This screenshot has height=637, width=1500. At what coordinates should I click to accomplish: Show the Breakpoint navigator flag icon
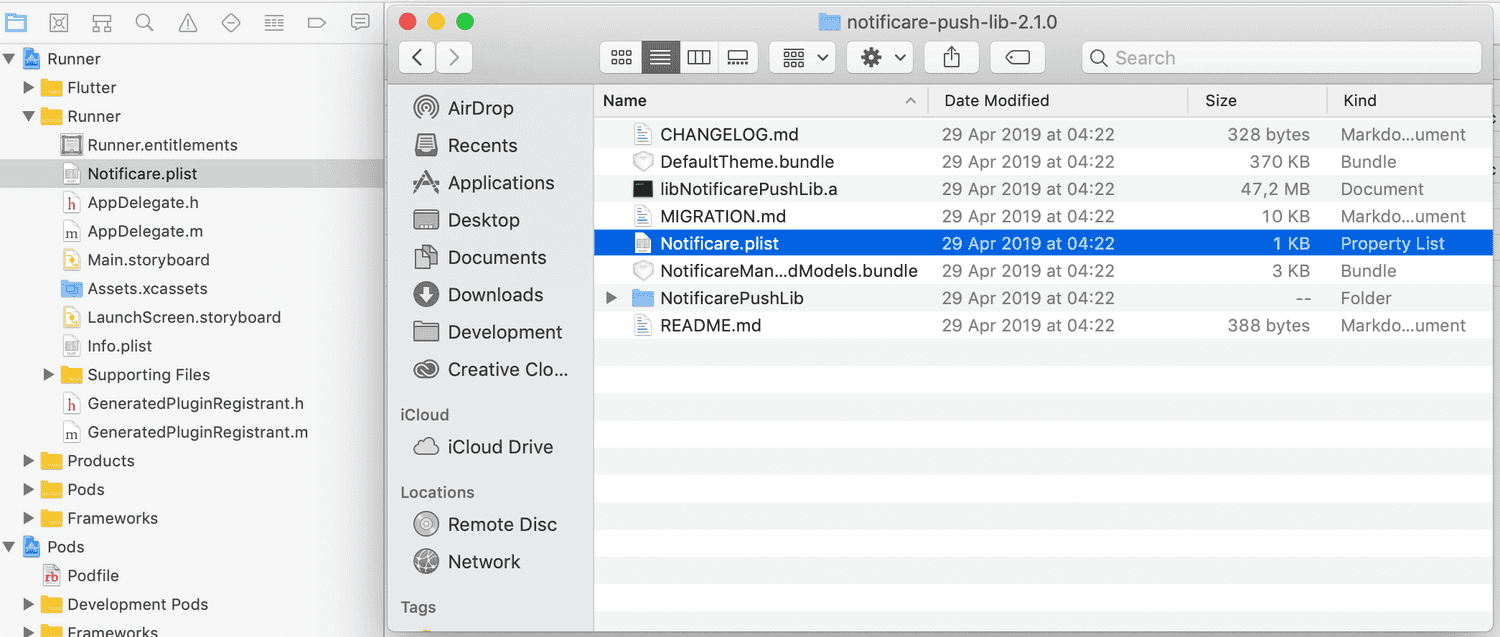click(317, 22)
